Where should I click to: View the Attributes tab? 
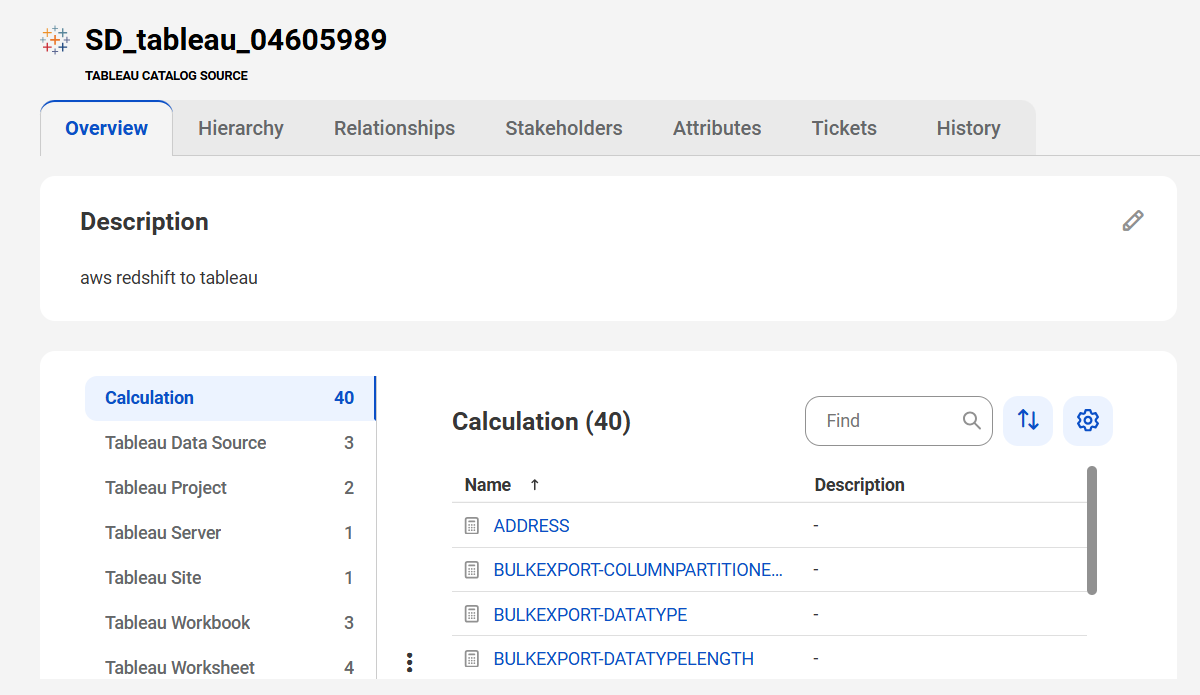(717, 128)
